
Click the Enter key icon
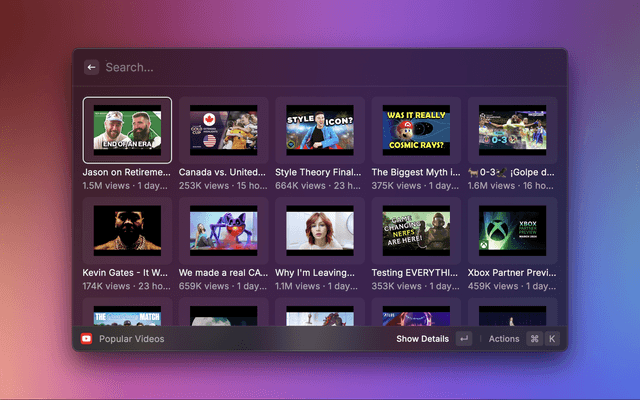(x=463, y=339)
